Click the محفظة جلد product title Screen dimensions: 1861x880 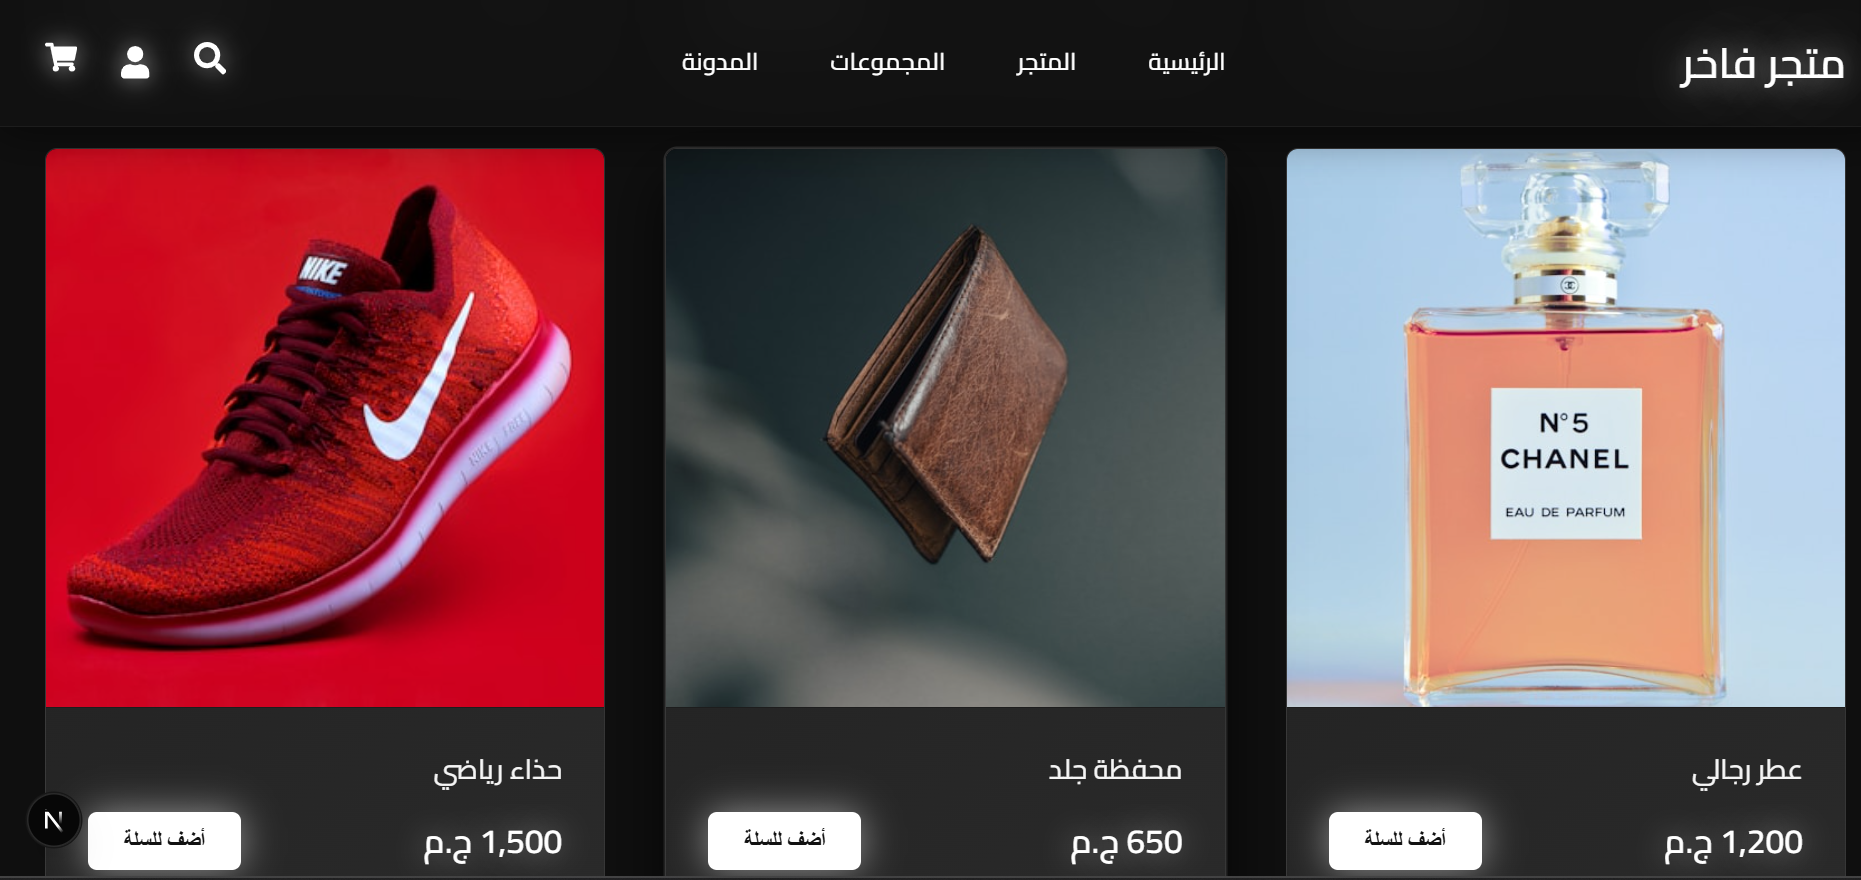pyautogui.click(x=1115, y=769)
